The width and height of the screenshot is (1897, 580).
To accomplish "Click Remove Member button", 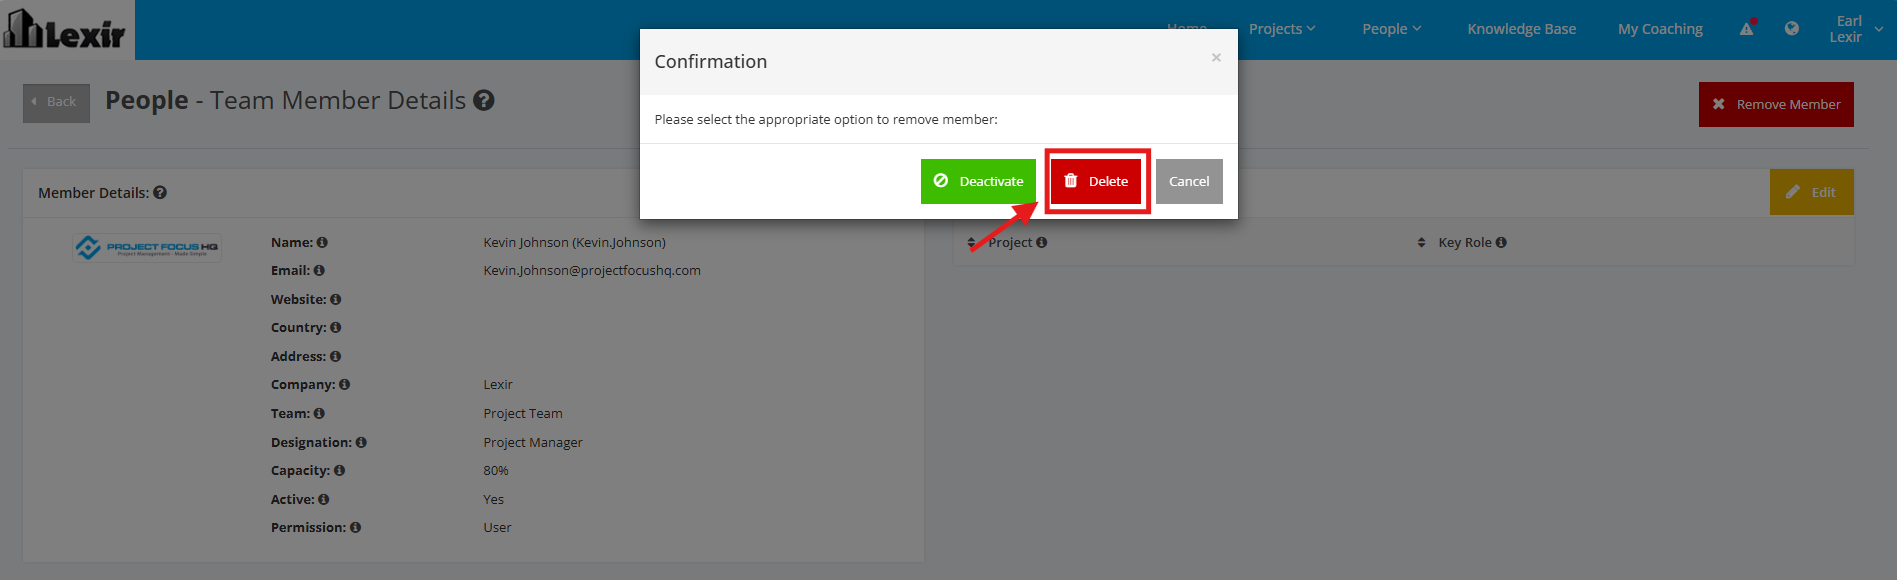I will click(1776, 104).
